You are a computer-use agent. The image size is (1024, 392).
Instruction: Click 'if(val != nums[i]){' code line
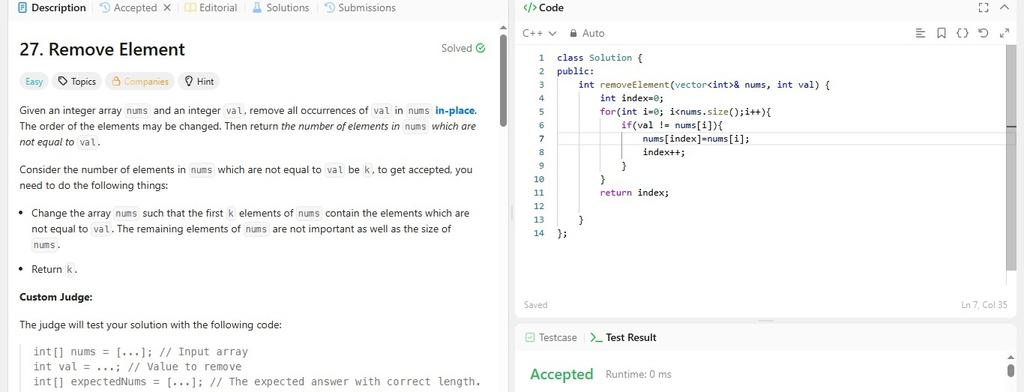tap(673, 125)
